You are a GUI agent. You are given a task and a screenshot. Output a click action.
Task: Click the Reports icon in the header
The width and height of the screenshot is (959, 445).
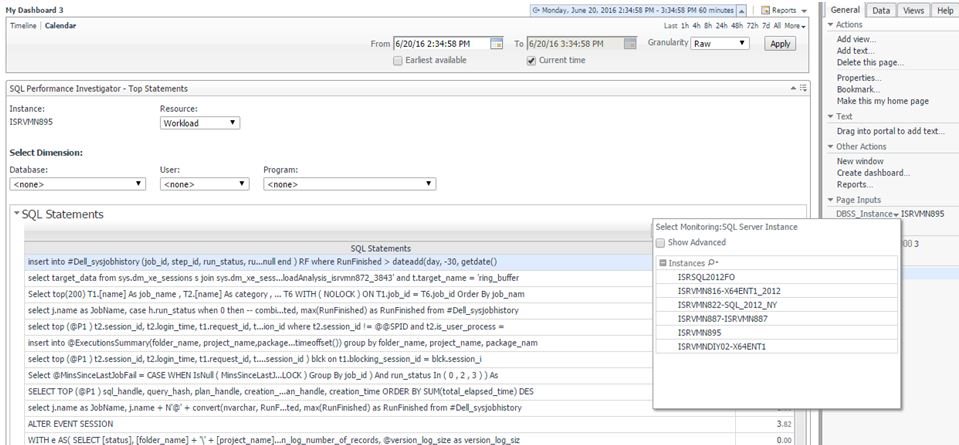point(765,10)
